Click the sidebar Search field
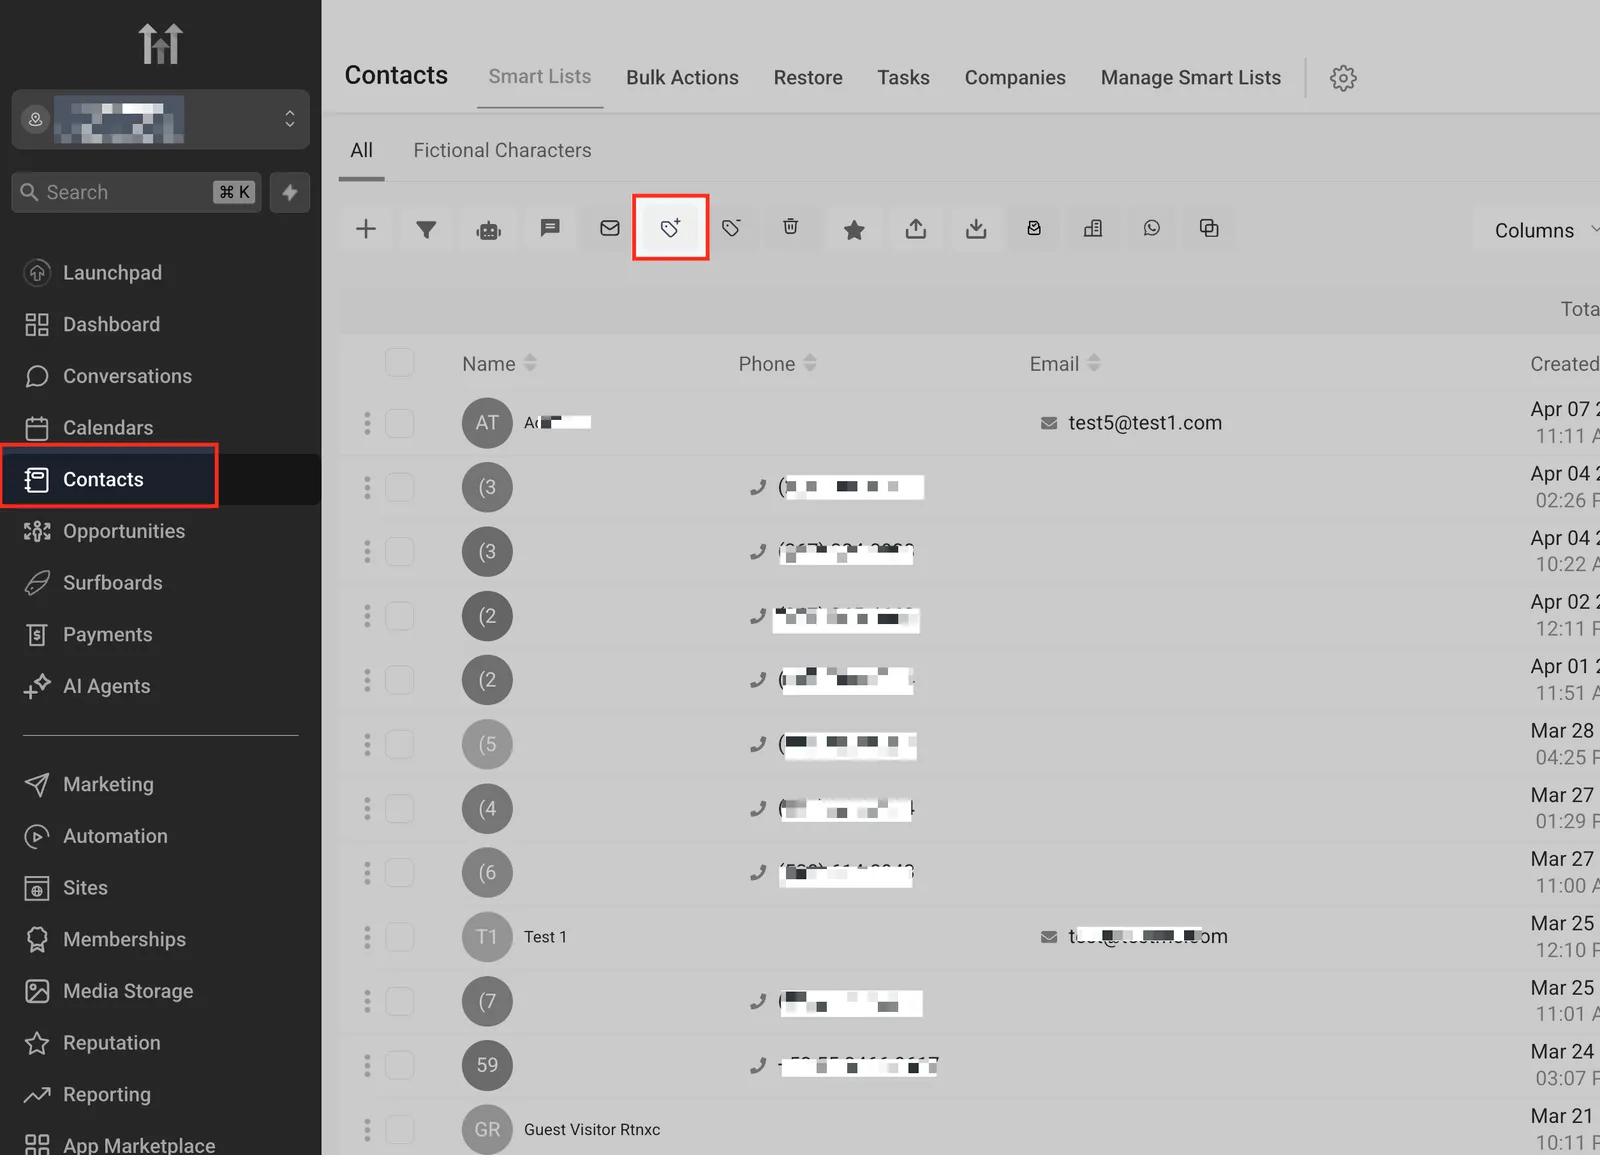 (x=136, y=192)
